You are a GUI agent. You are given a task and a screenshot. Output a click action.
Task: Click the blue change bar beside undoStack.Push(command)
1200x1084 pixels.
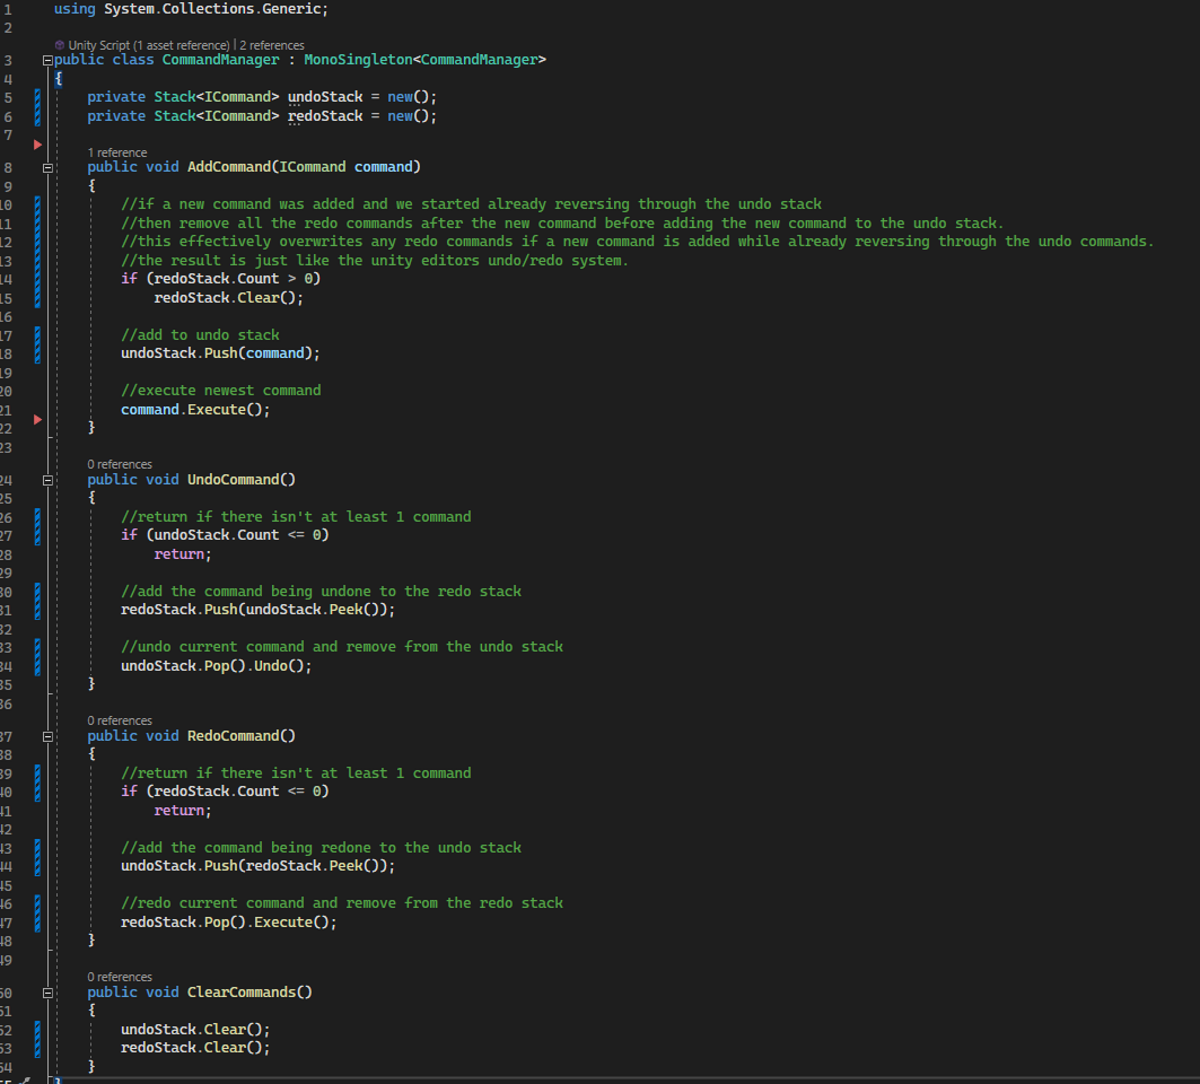38,344
